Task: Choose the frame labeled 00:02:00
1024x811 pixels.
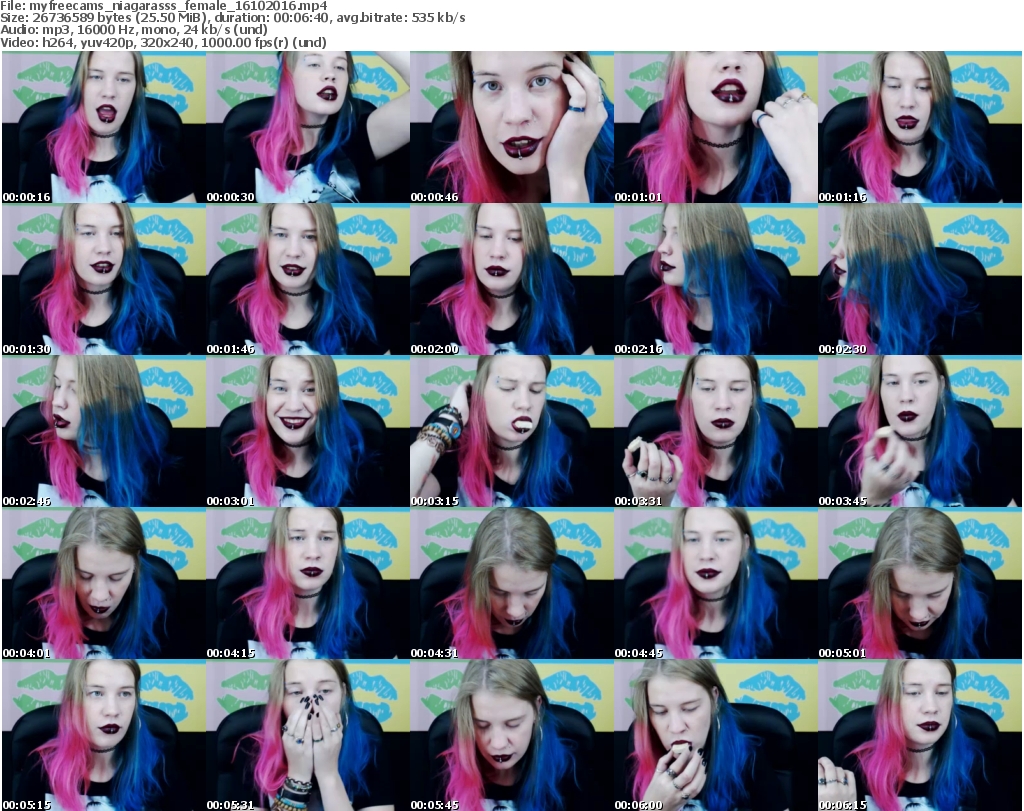Action: pyautogui.click(x=511, y=279)
